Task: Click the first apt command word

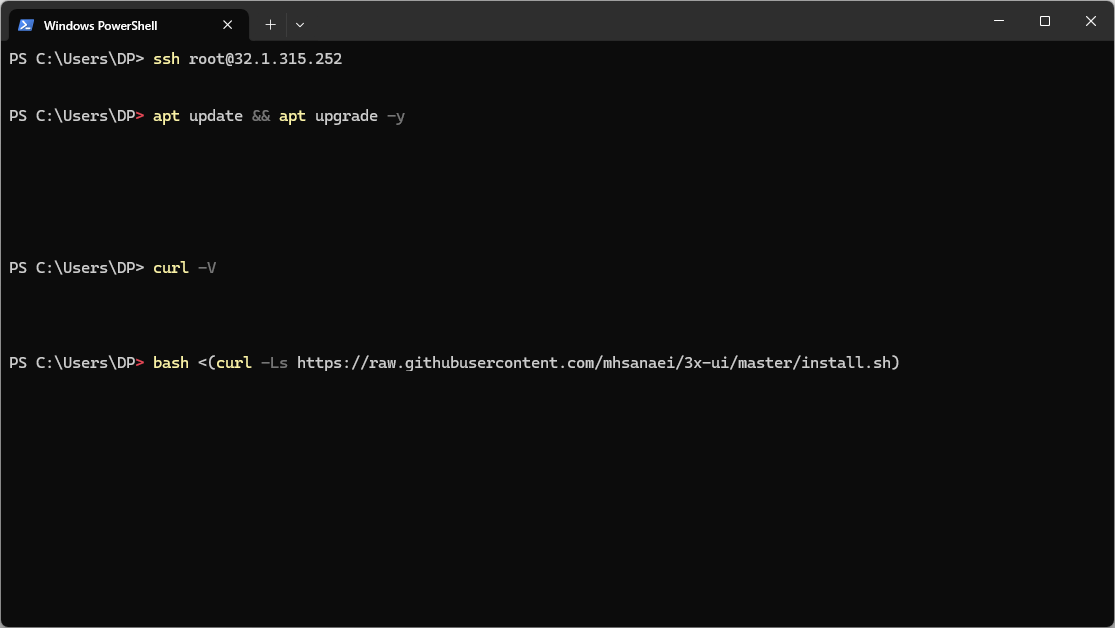Action: point(166,116)
